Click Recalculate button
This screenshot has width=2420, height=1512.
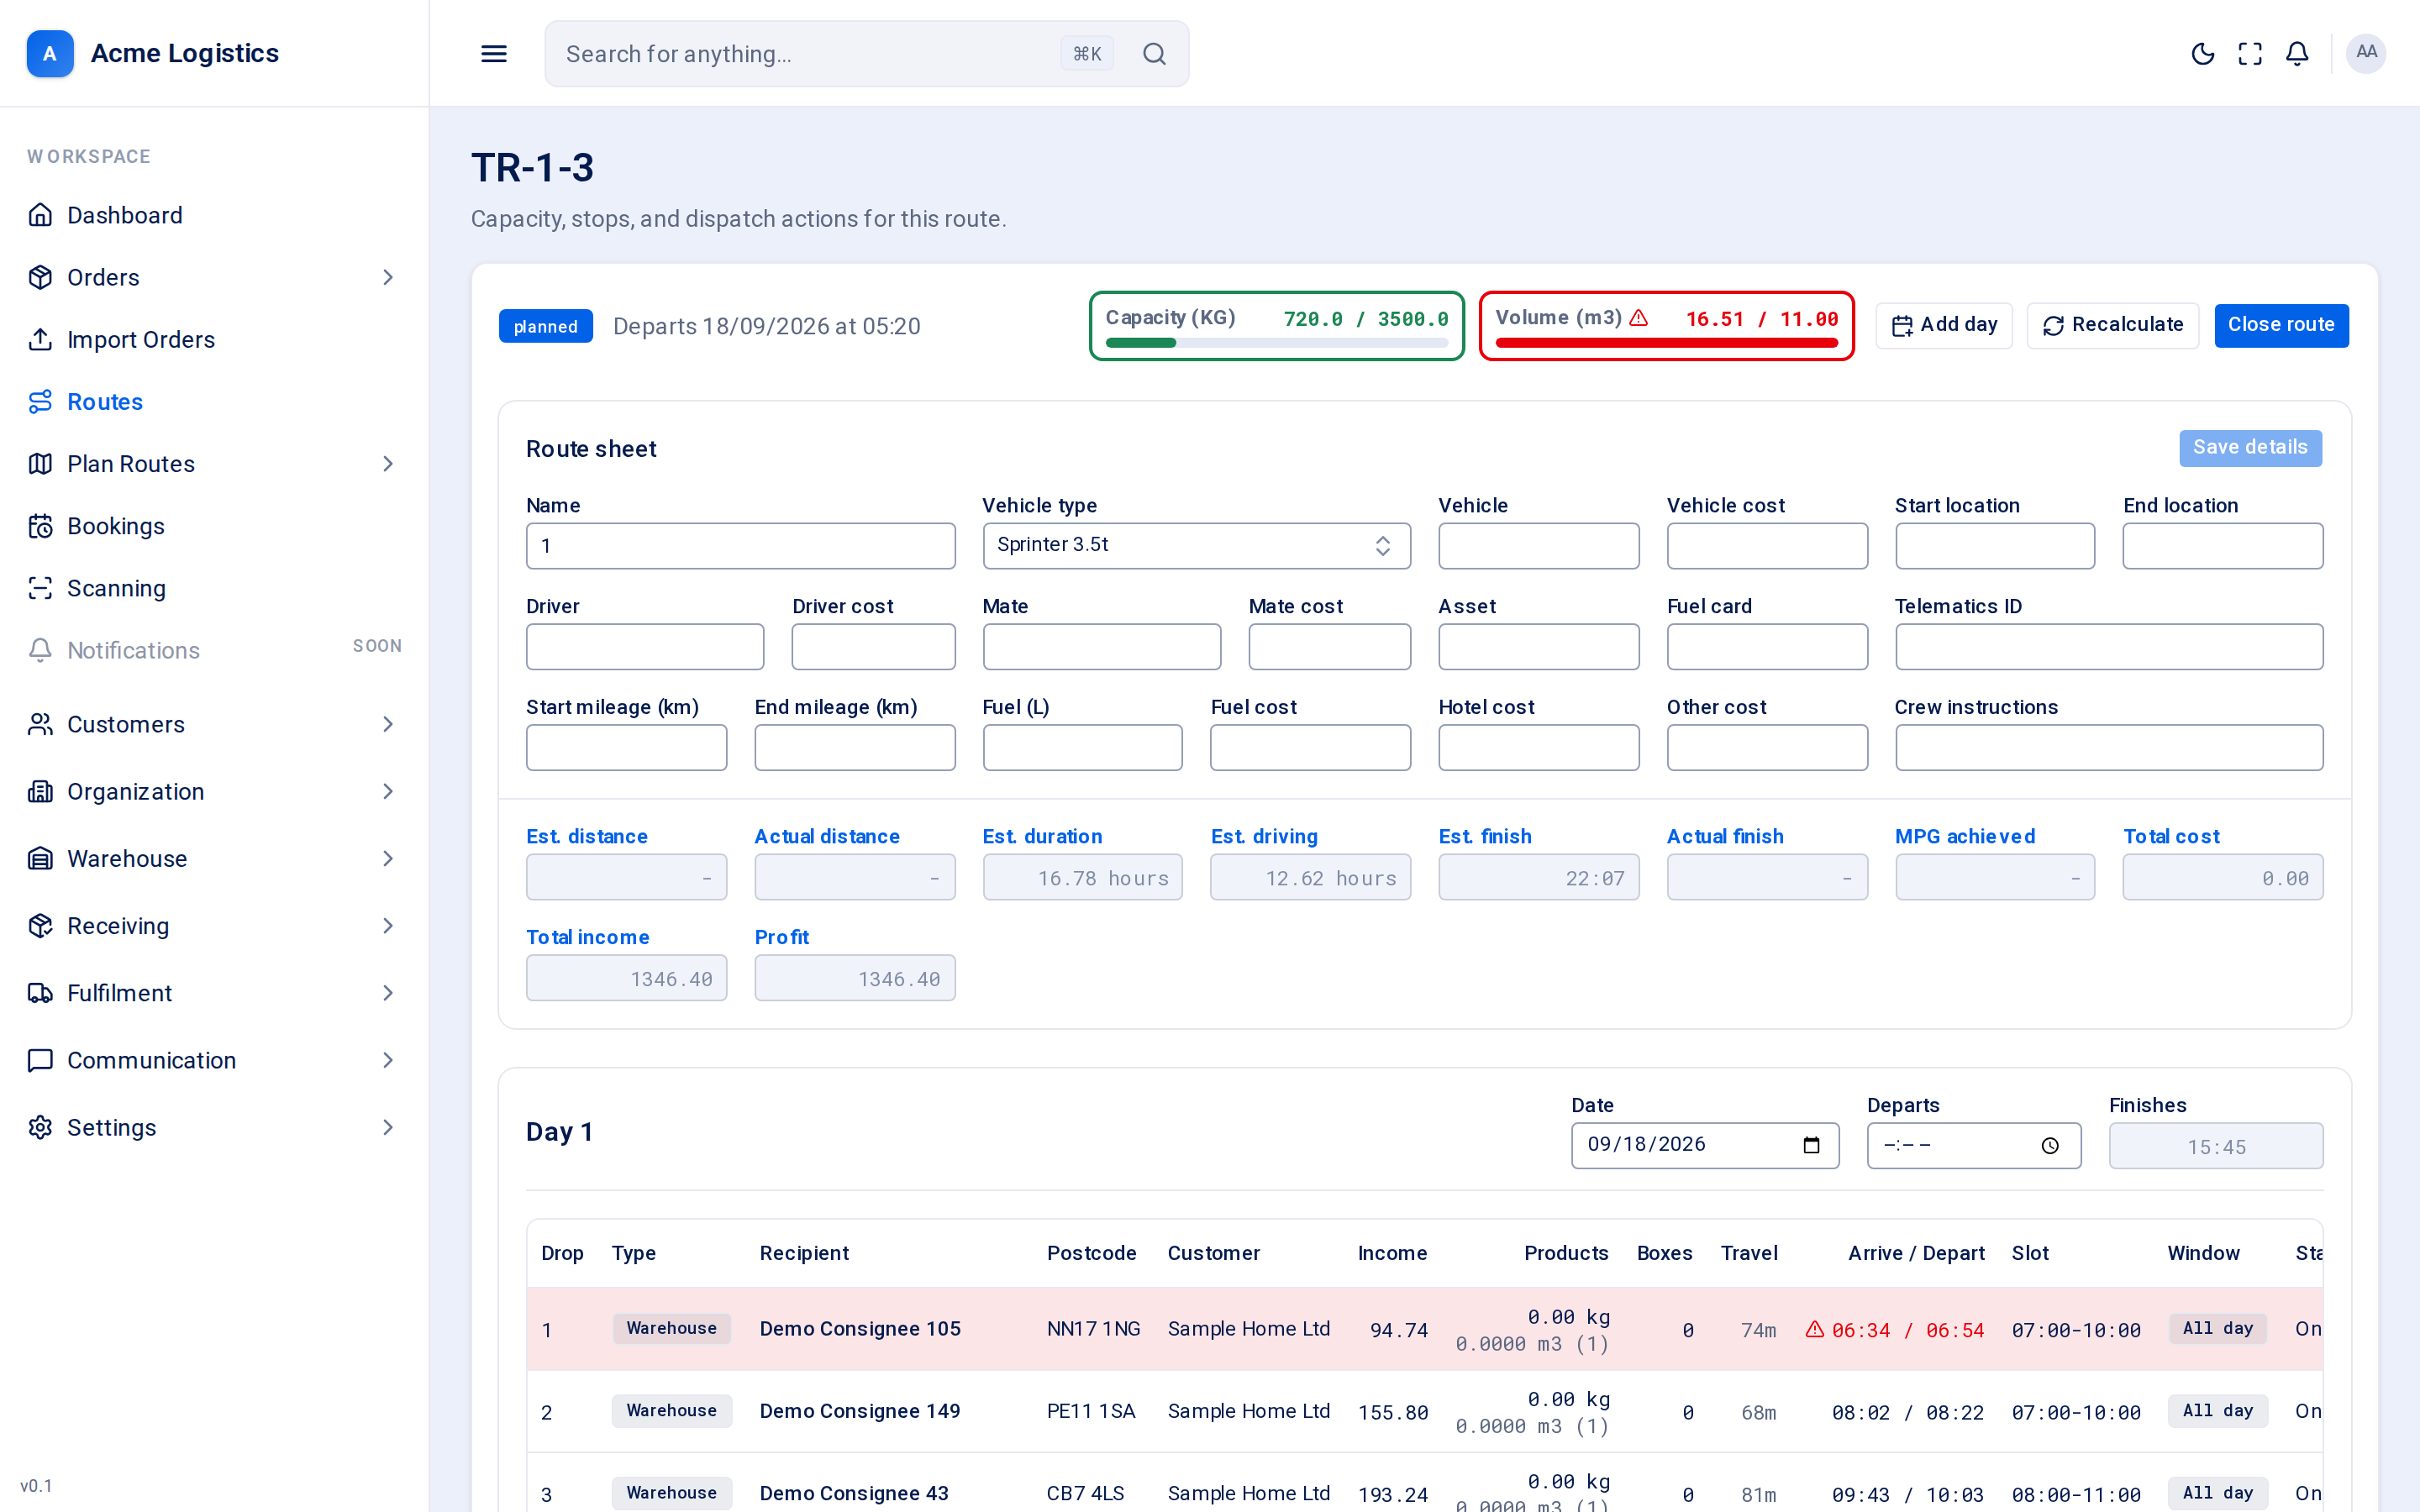click(2112, 325)
